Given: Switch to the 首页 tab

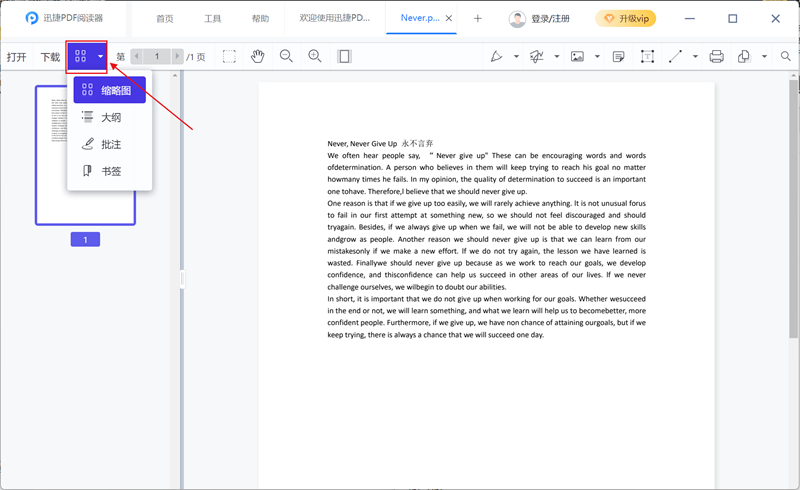Looking at the screenshot, I should tap(165, 19).
